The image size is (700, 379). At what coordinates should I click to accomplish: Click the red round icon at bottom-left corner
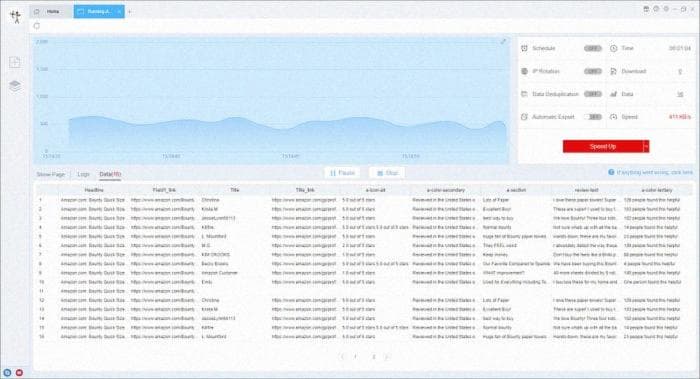(19, 372)
